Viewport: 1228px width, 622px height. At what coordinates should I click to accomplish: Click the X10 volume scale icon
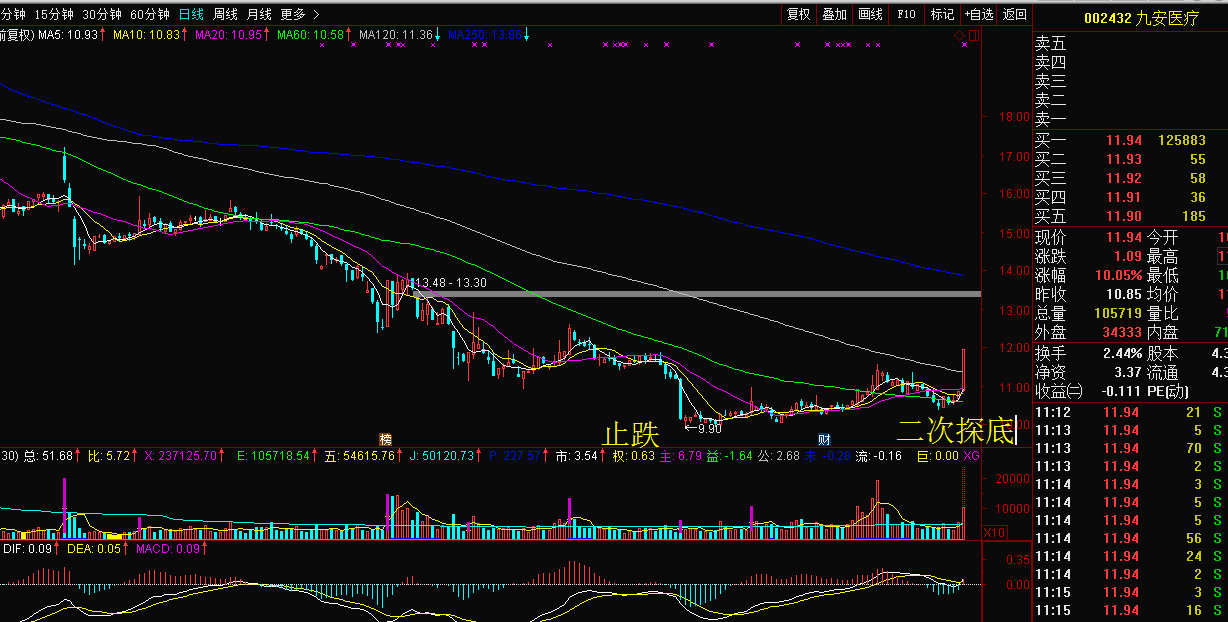[x=995, y=533]
